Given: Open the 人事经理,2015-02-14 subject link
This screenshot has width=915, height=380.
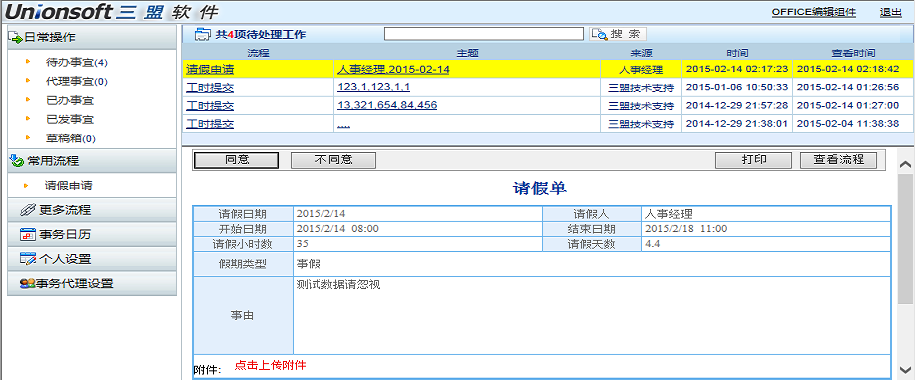Looking at the screenshot, I should [x=393, y=69].
